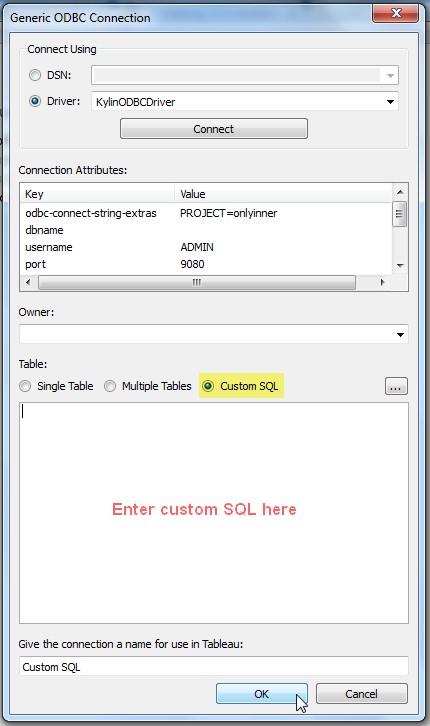Click the horizontal scroll left arrow
Viewport: 430px width, 726px height.
(x=28, y=282)
